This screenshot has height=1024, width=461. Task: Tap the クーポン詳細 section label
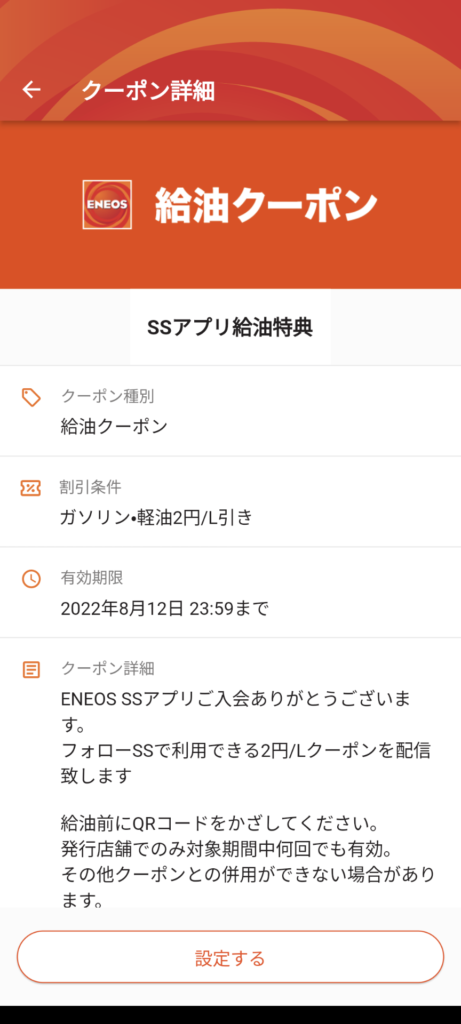click(x=108, y=668)
